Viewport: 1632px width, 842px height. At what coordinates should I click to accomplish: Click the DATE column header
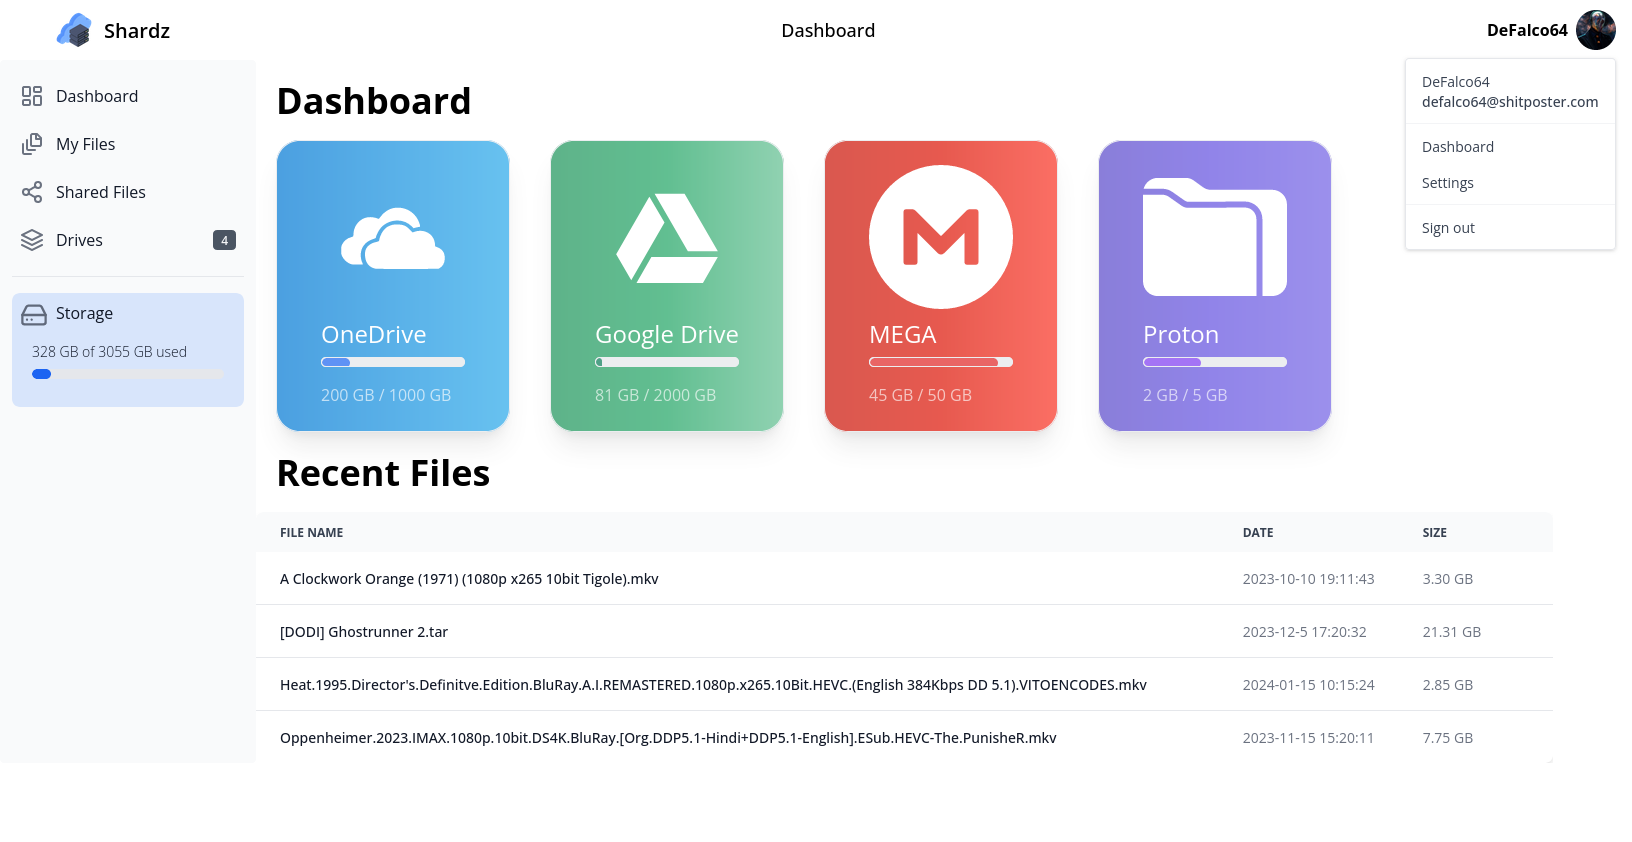tap(1258, 533)
